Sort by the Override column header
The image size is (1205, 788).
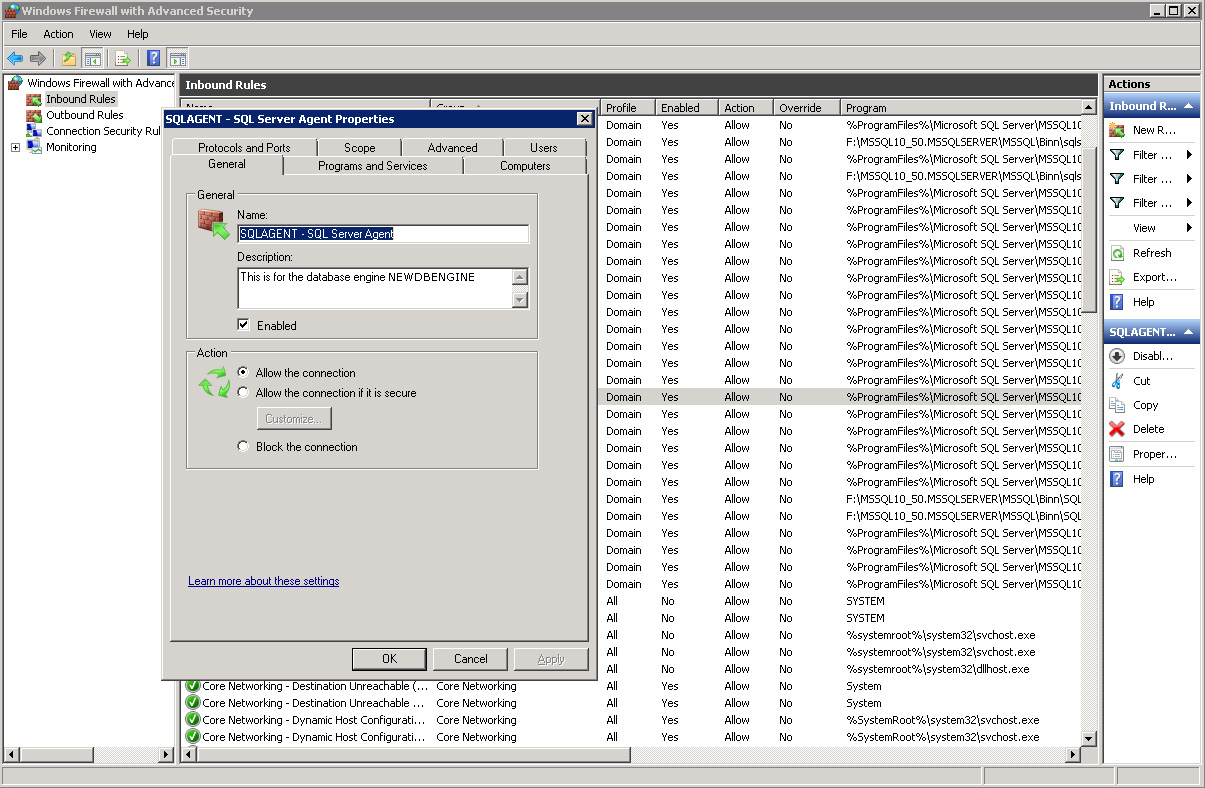tap(806, 107)
